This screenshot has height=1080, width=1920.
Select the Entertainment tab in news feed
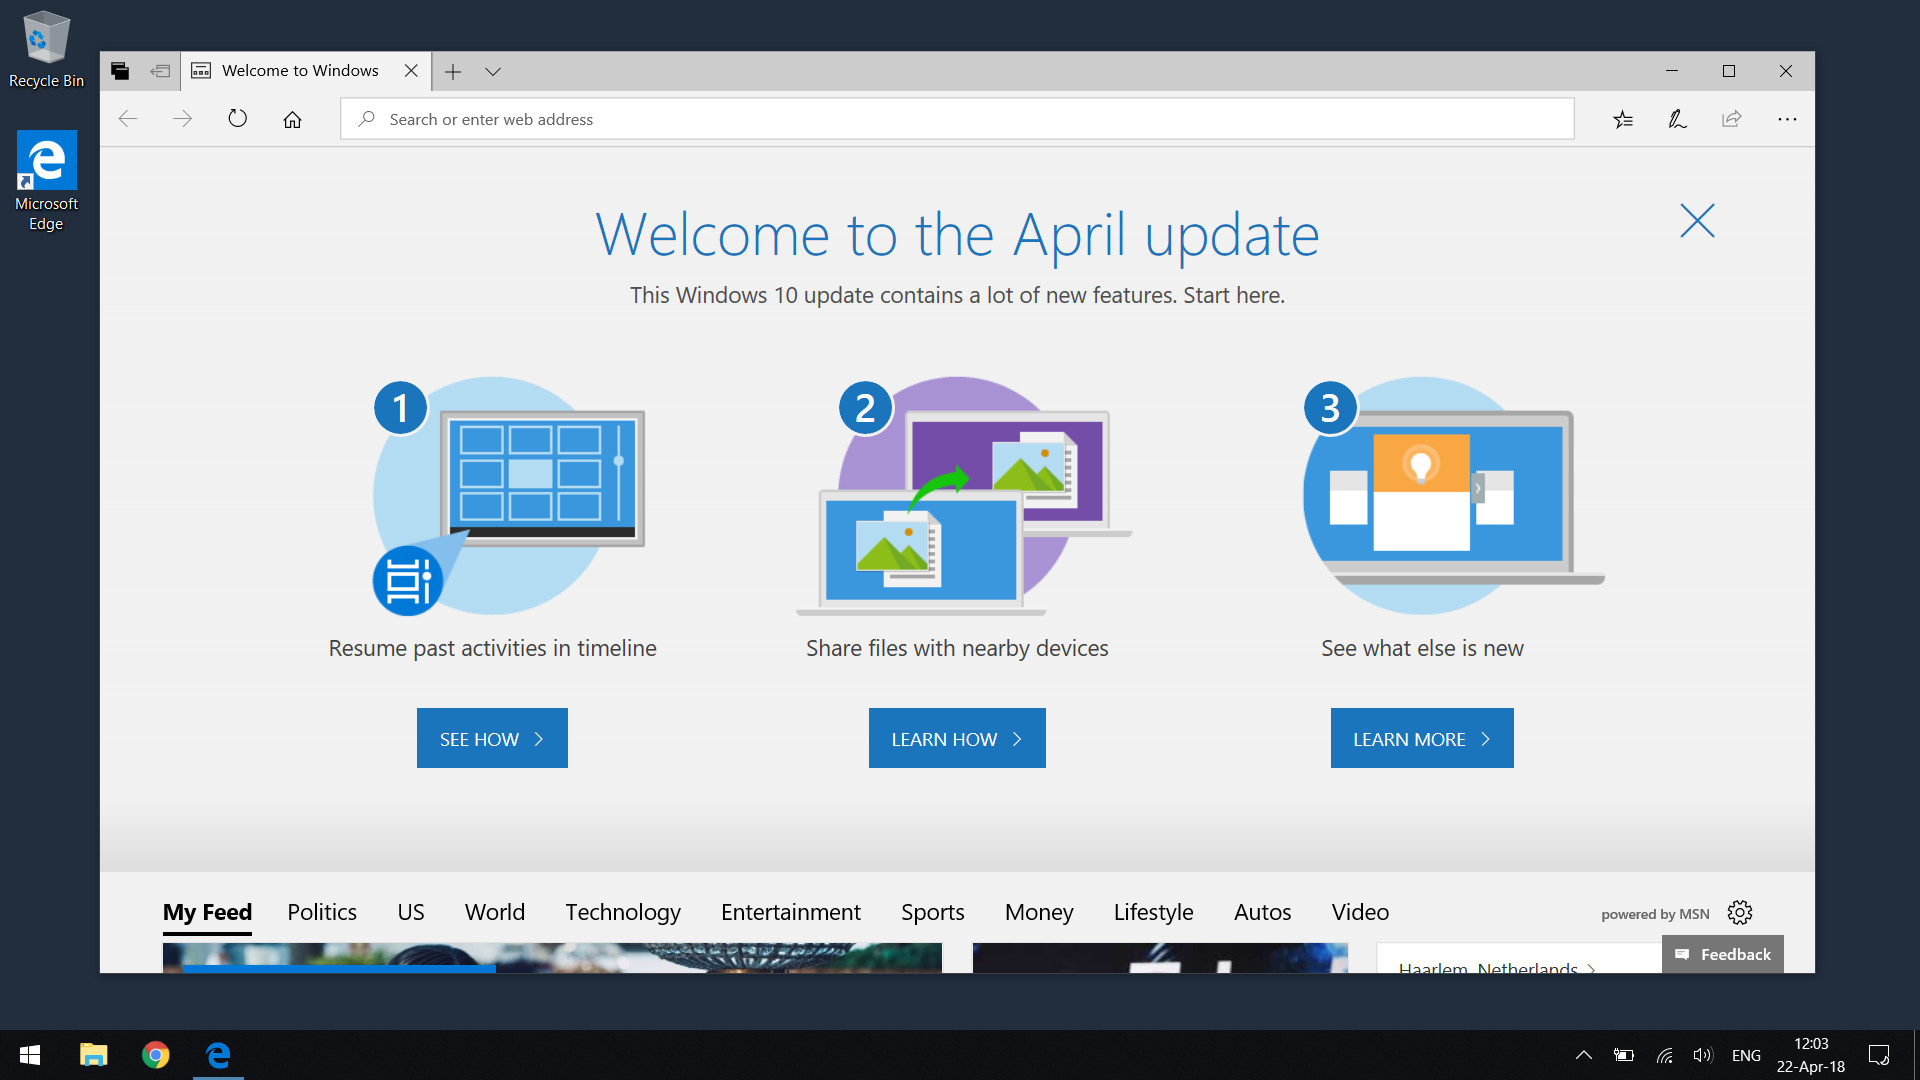click(790, 911)
